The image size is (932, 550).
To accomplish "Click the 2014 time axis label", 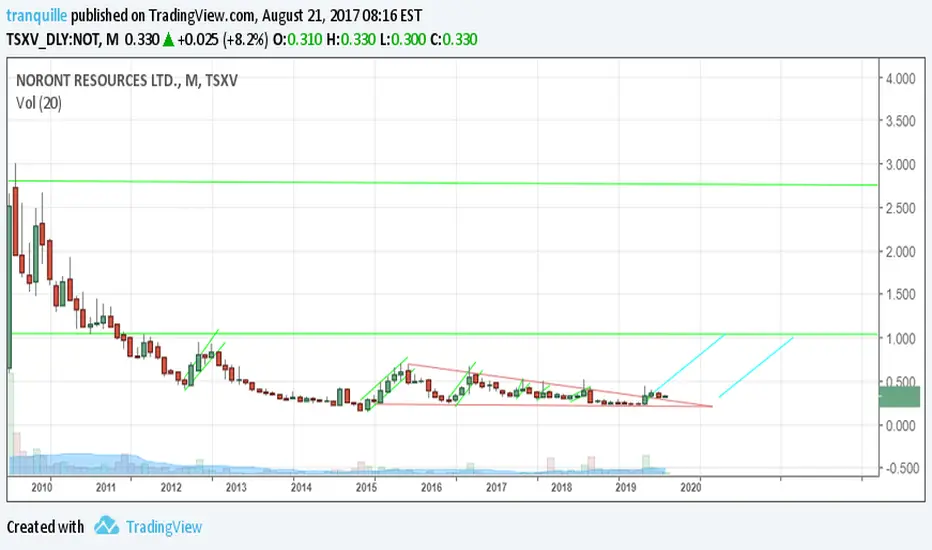I will pos(301,488).
